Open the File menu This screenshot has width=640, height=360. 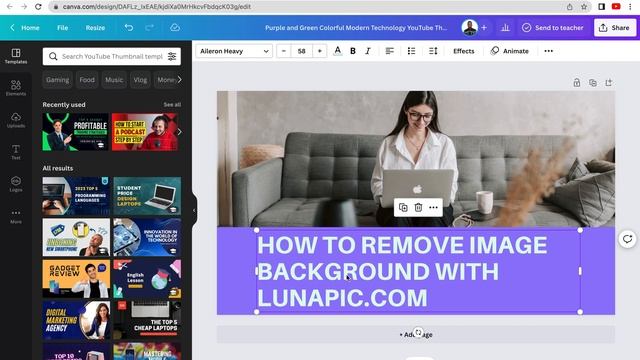coord(62,28)
